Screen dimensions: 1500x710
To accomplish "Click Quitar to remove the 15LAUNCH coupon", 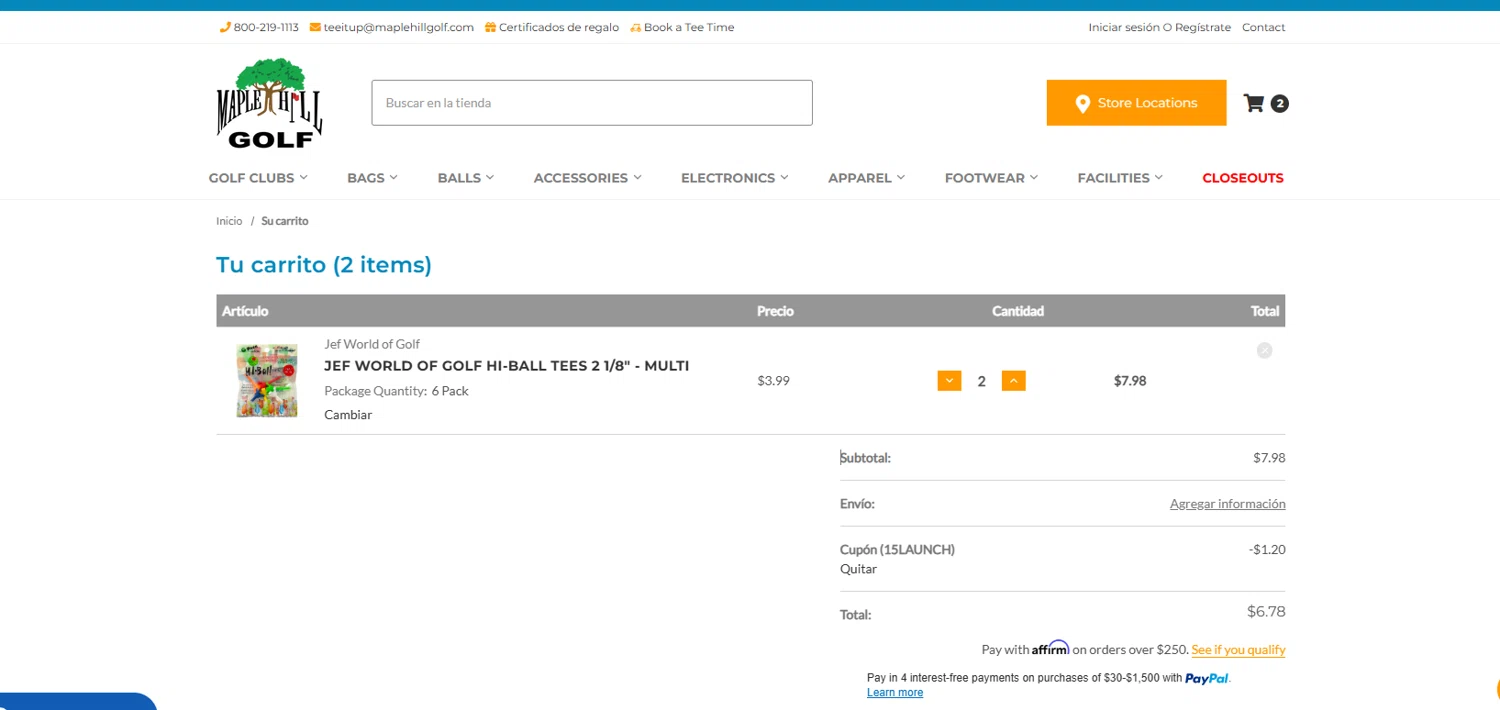I will click(858, 569).
